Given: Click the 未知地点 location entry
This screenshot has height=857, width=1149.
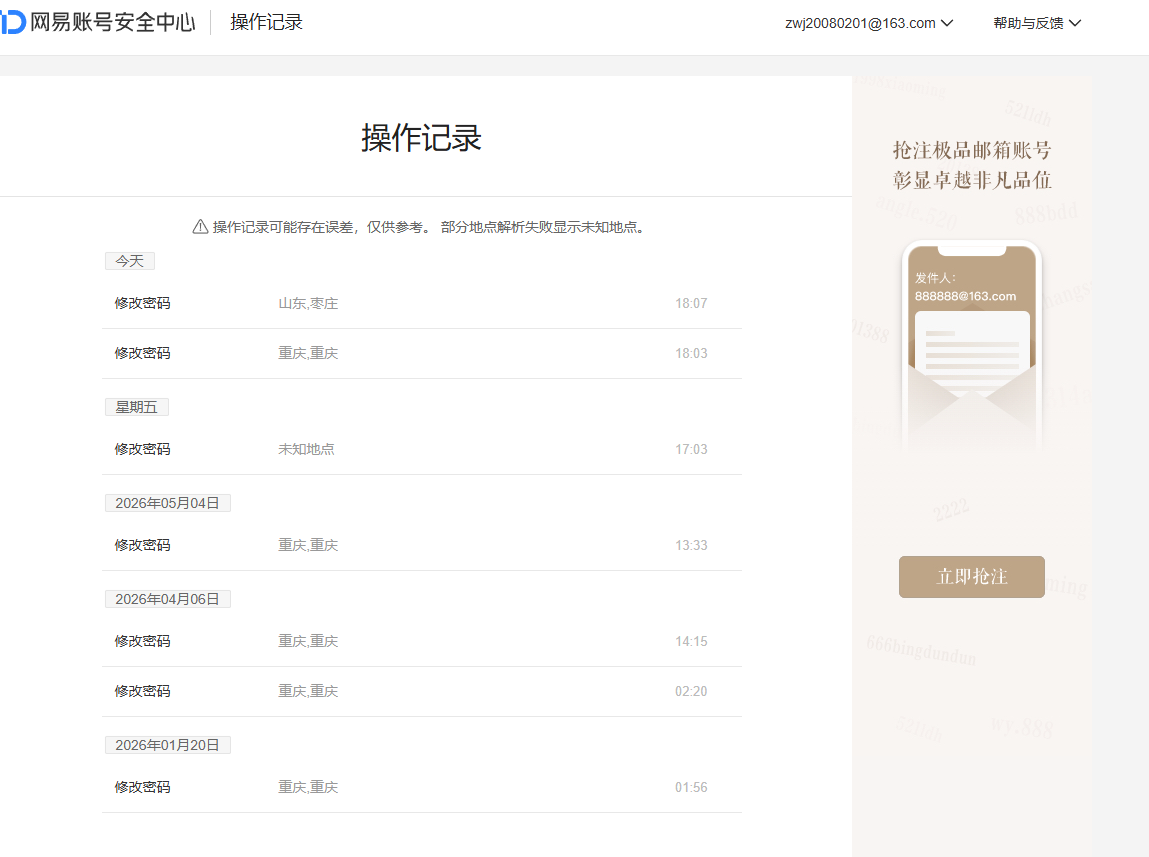Looking at the screenshot, I should [x=306, y=449].
